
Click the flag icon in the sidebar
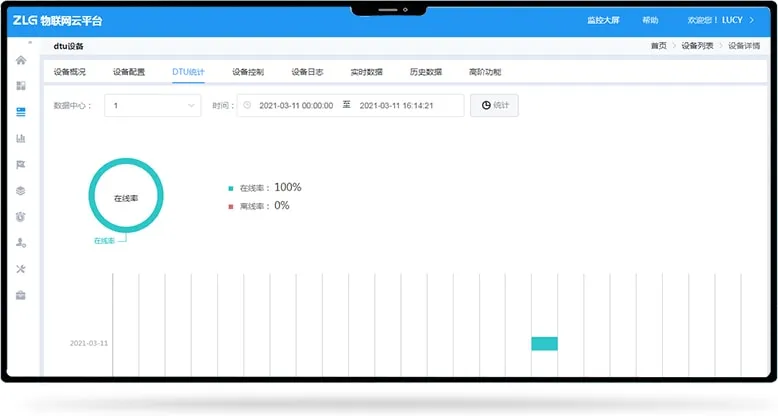click(x=21, y=164)
